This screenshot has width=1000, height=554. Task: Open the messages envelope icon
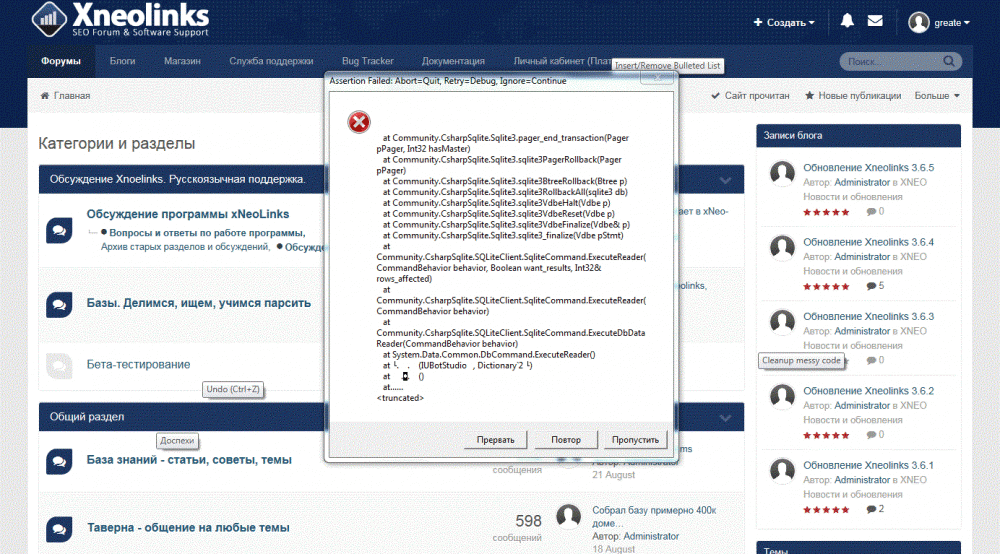tap(875, 21)
